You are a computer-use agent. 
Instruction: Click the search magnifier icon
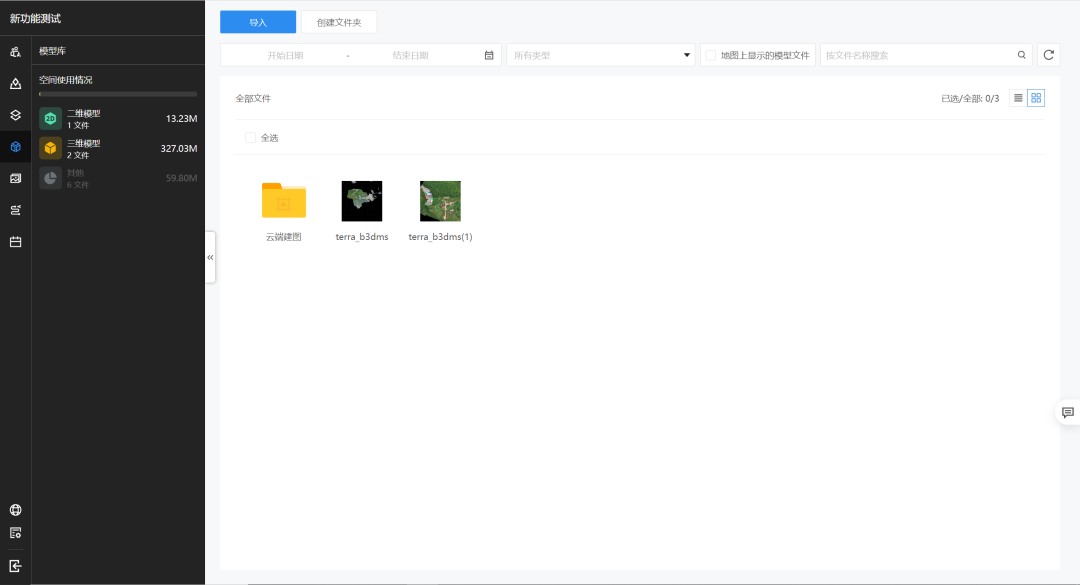[x=1021, y=55]
